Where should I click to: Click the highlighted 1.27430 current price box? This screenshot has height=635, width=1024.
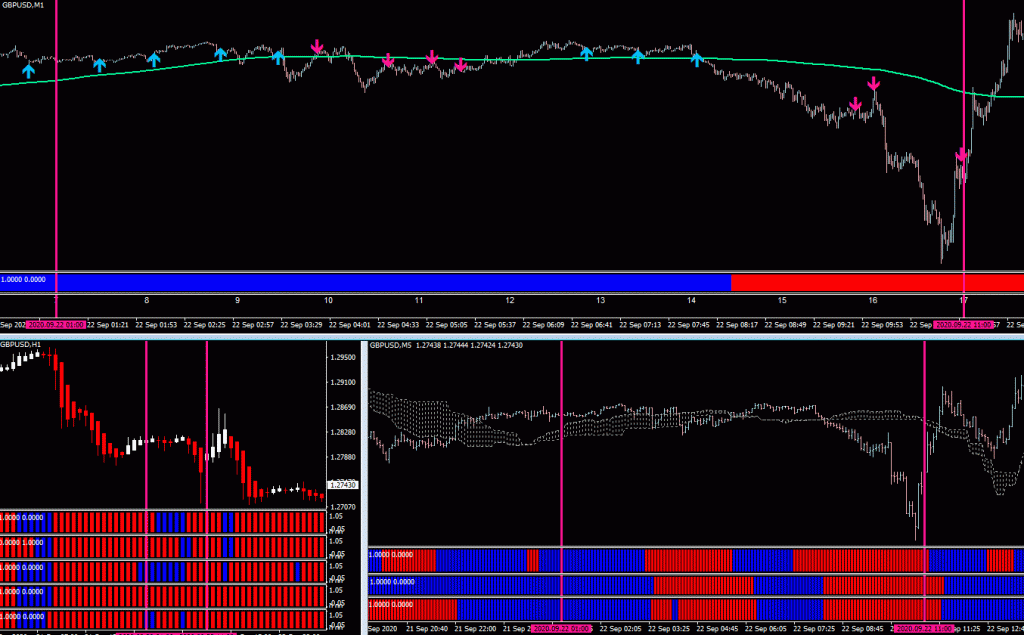[343, 485]
